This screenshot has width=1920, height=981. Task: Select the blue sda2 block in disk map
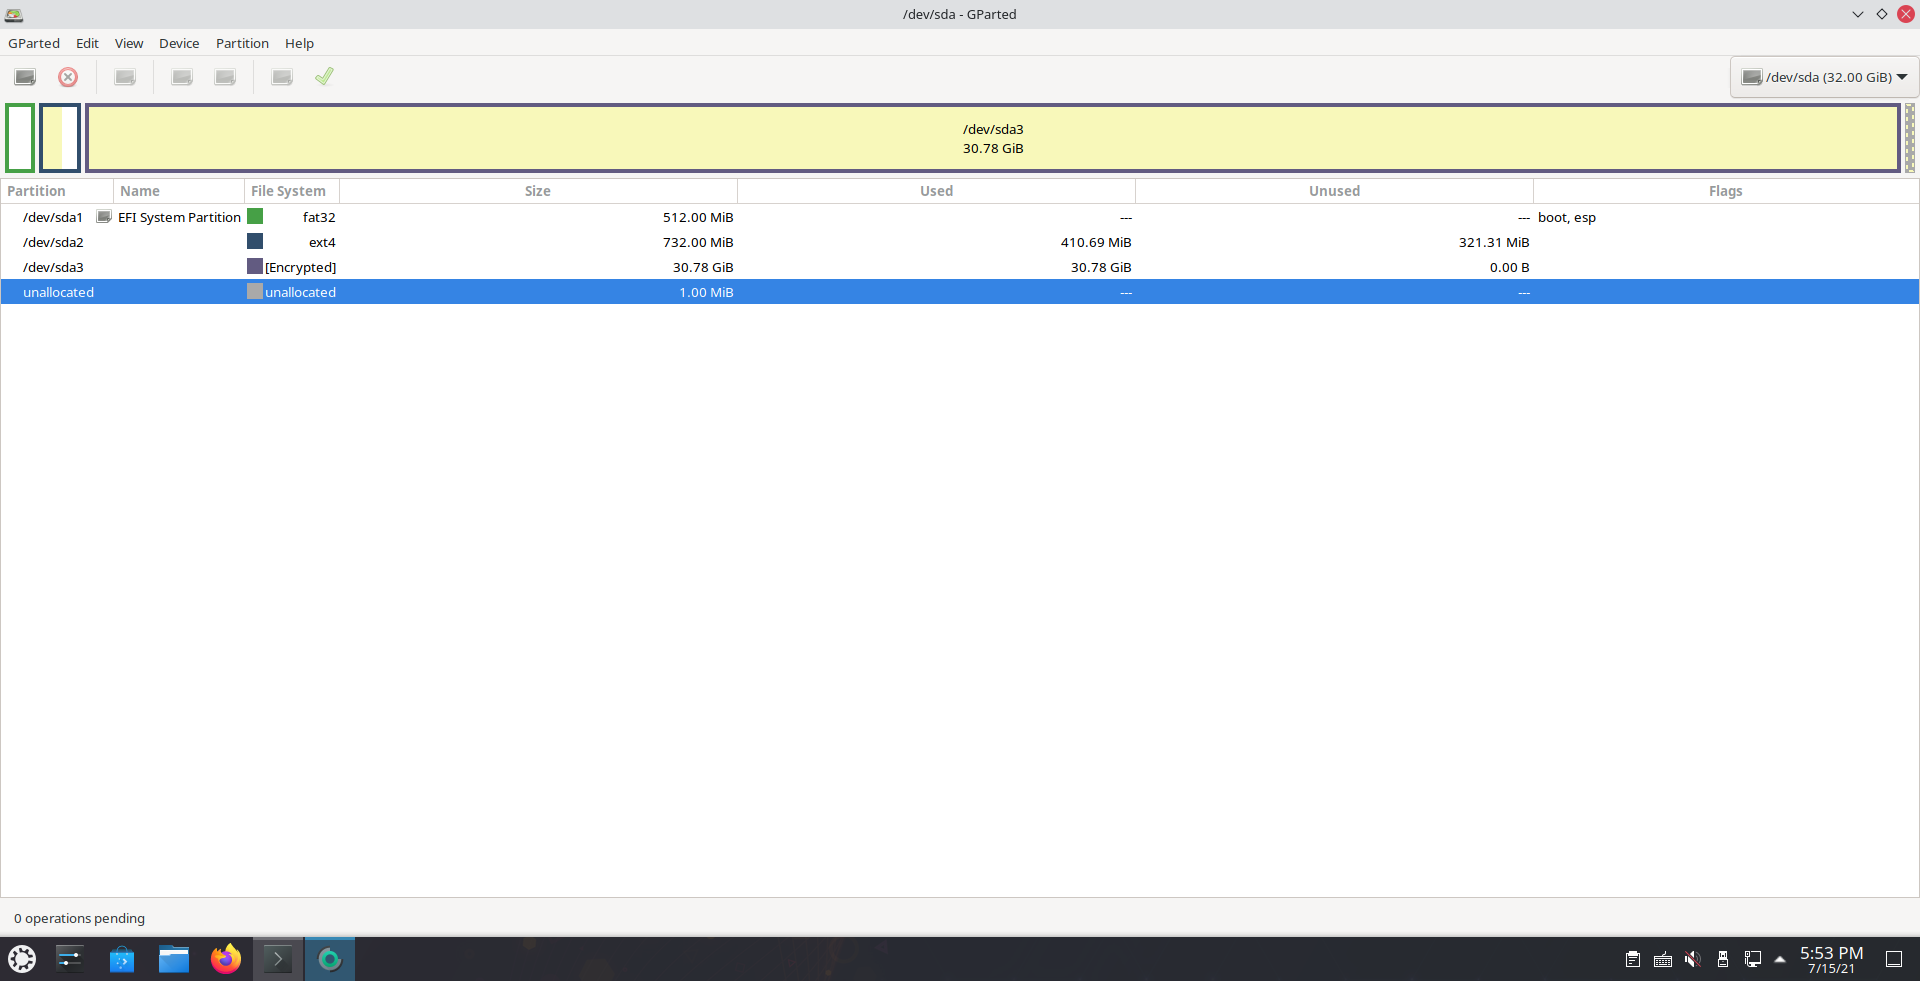tap(60, 138)
